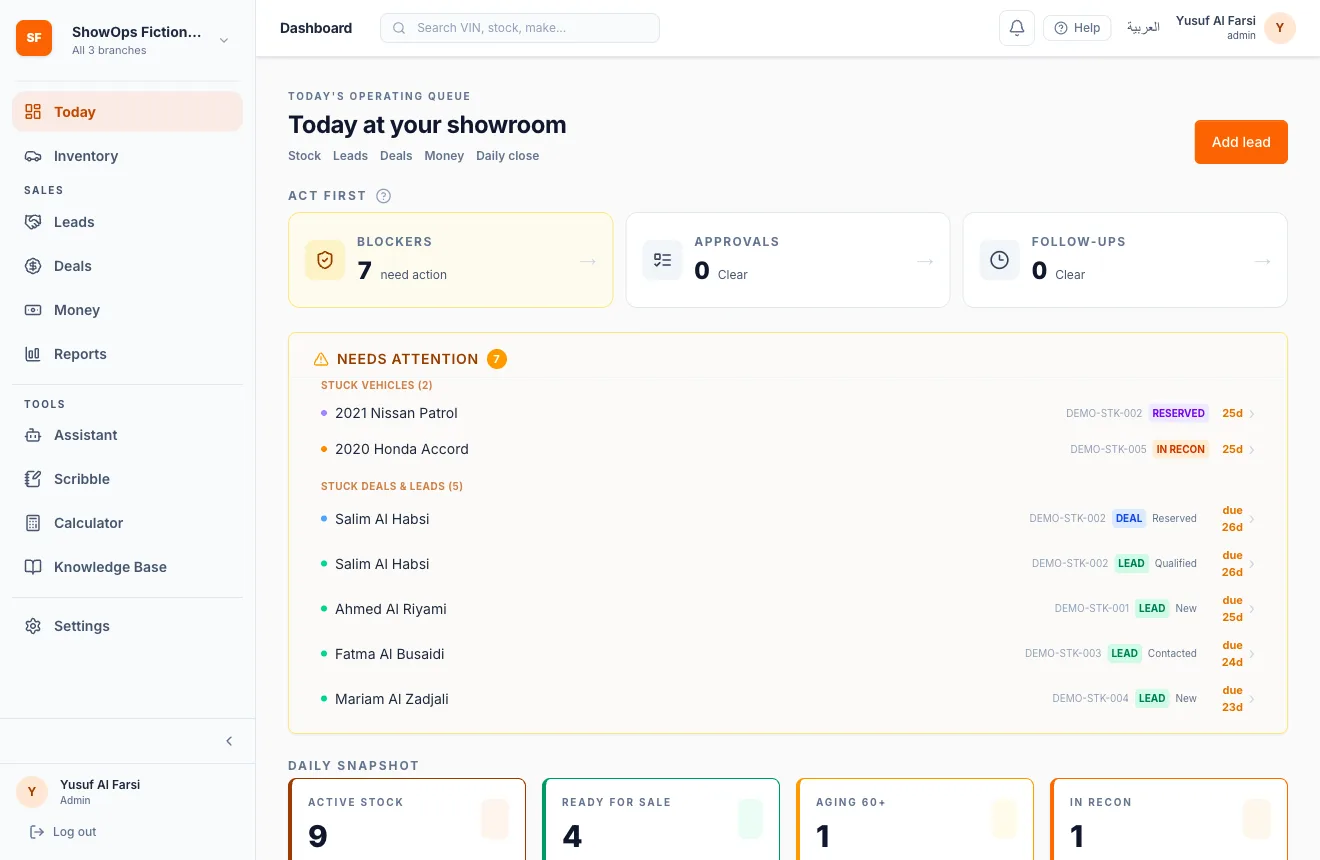Screen dimensions: 1320x860
Task: Open the Ahmed Al Riyami row chevron
Action: 1252,609
